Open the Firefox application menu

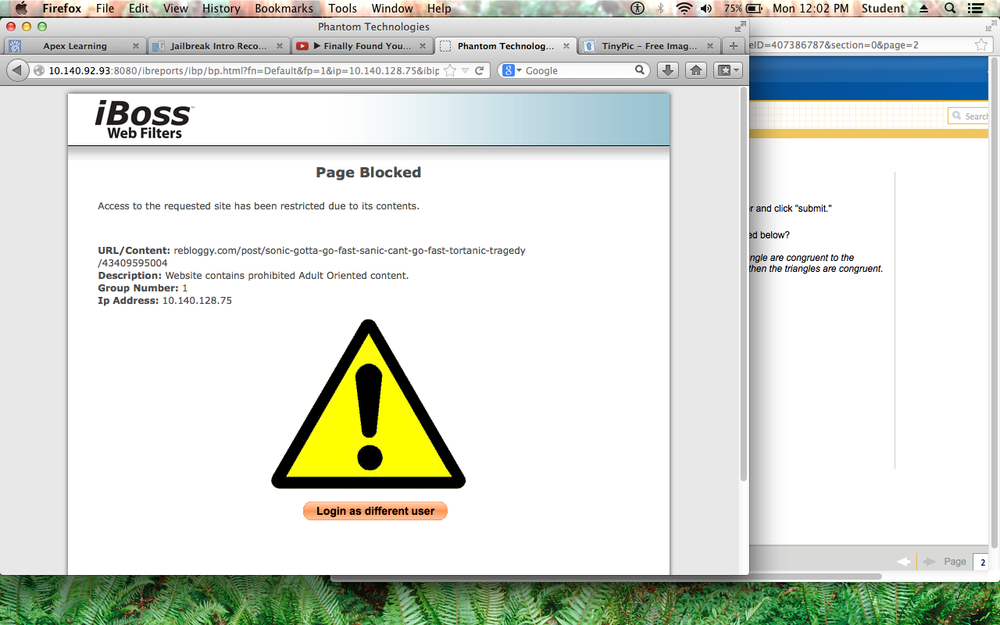coord(62,8)
